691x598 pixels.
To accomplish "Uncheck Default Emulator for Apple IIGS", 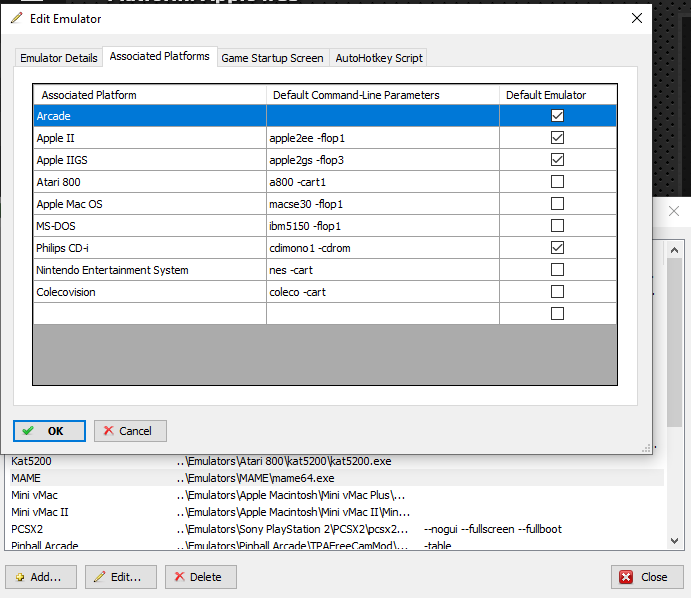I will (x=557, y=160).
